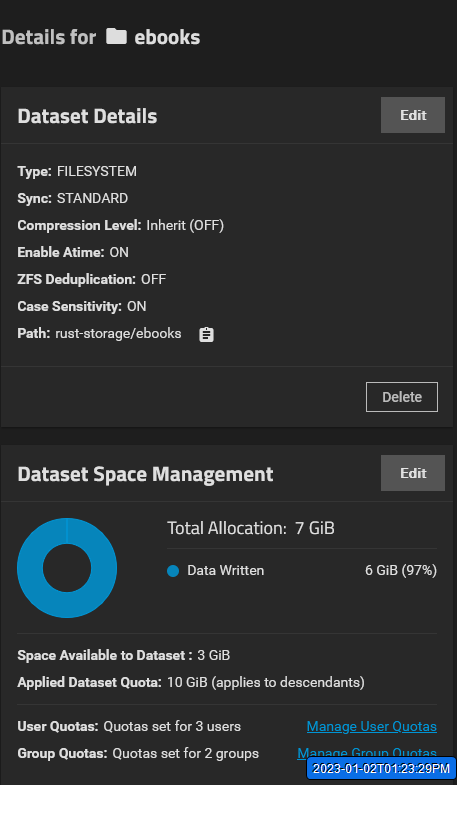This screenshot has height=815, width=457.
Task: Select the Dataset Details heading
Action: 87,116
